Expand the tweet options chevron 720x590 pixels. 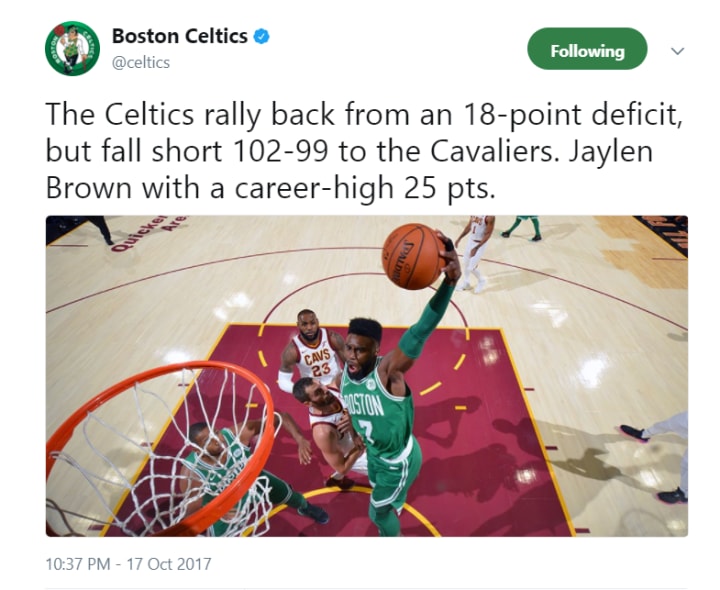click(x=677, y=51)
